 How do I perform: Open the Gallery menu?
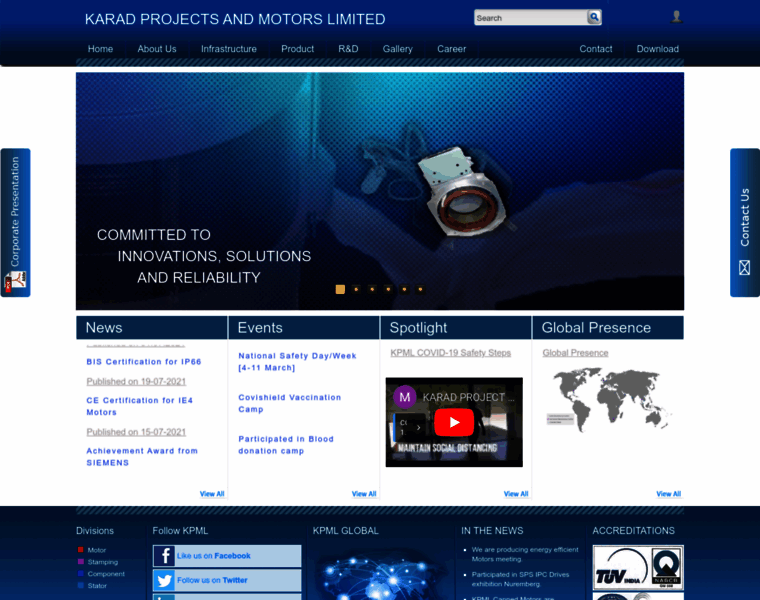coord(397,49)
